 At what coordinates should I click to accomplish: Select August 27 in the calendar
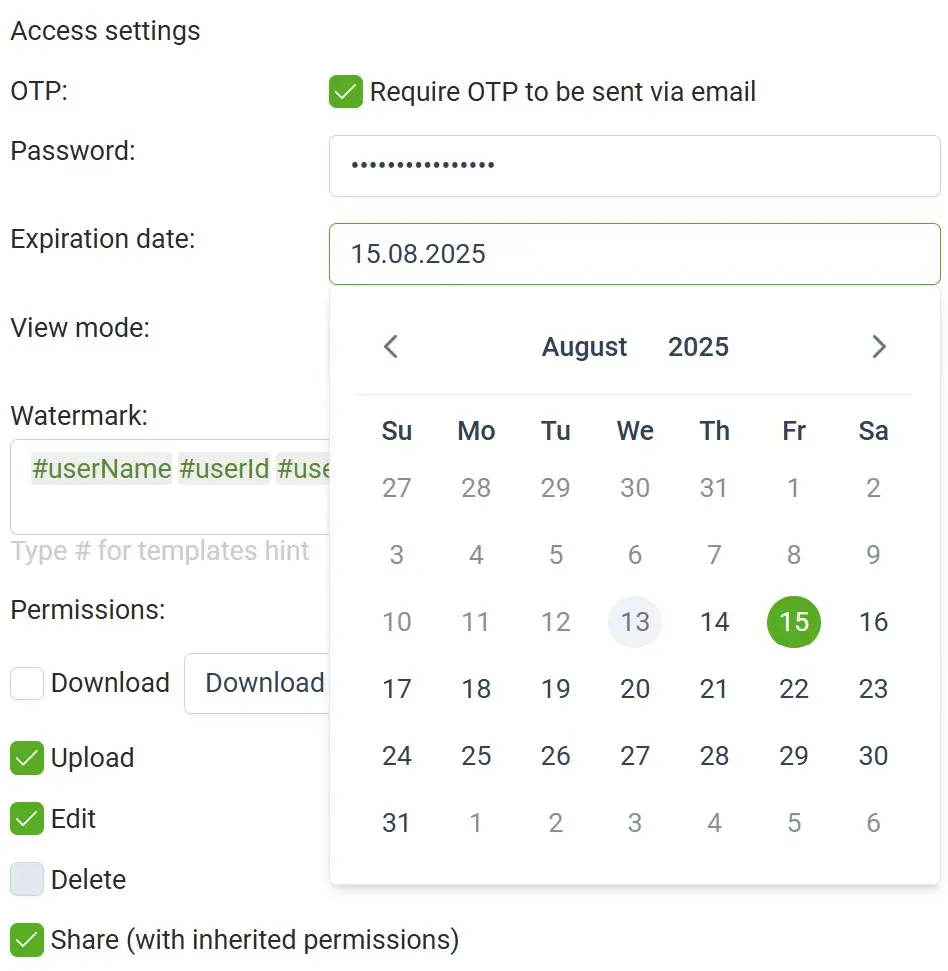(635, 756)
